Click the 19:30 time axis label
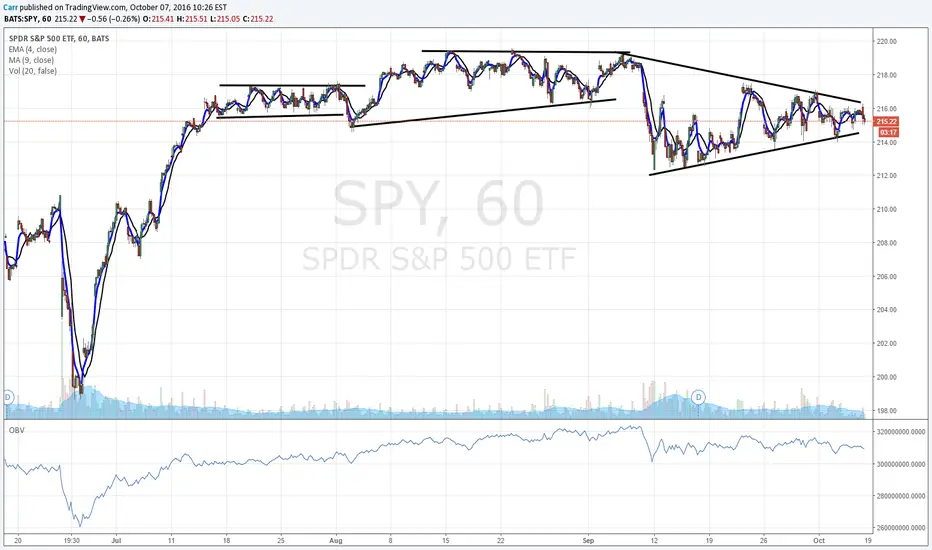932x550 pixels. click(x=71, y=541)
